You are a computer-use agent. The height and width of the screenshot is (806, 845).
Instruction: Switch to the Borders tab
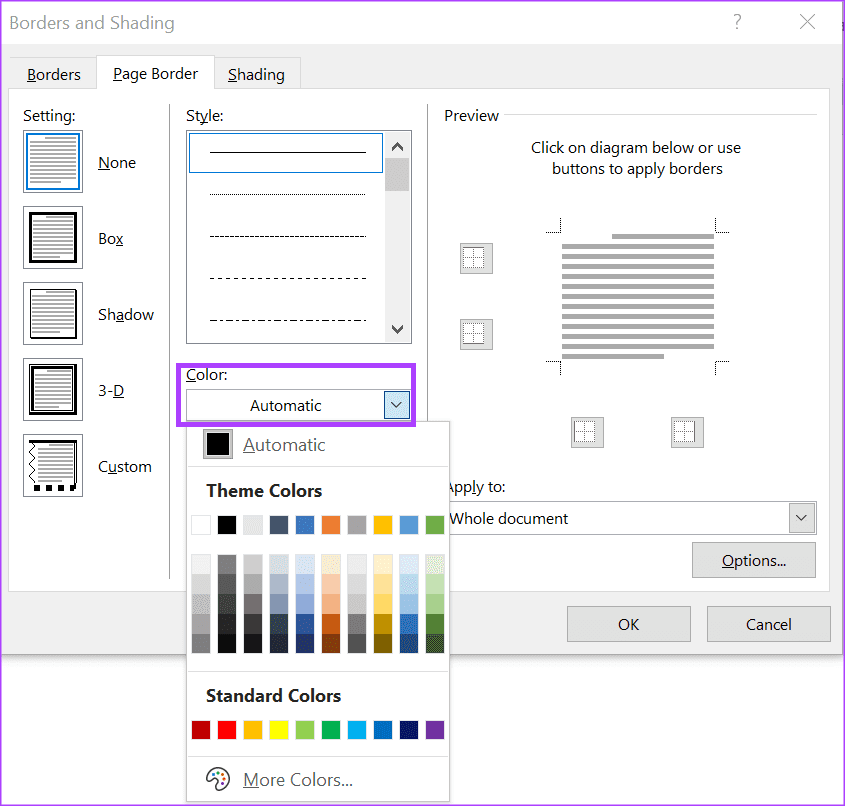pos(54,75)
